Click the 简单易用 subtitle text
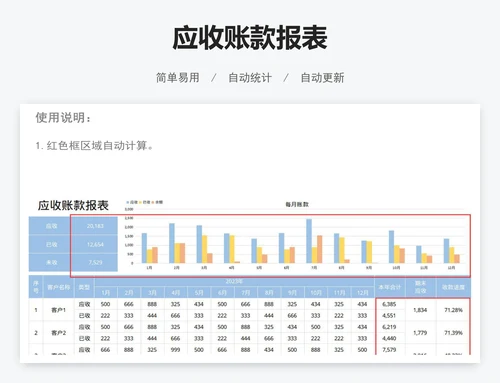Screen dimensions: 500x383 pos(178,78)
